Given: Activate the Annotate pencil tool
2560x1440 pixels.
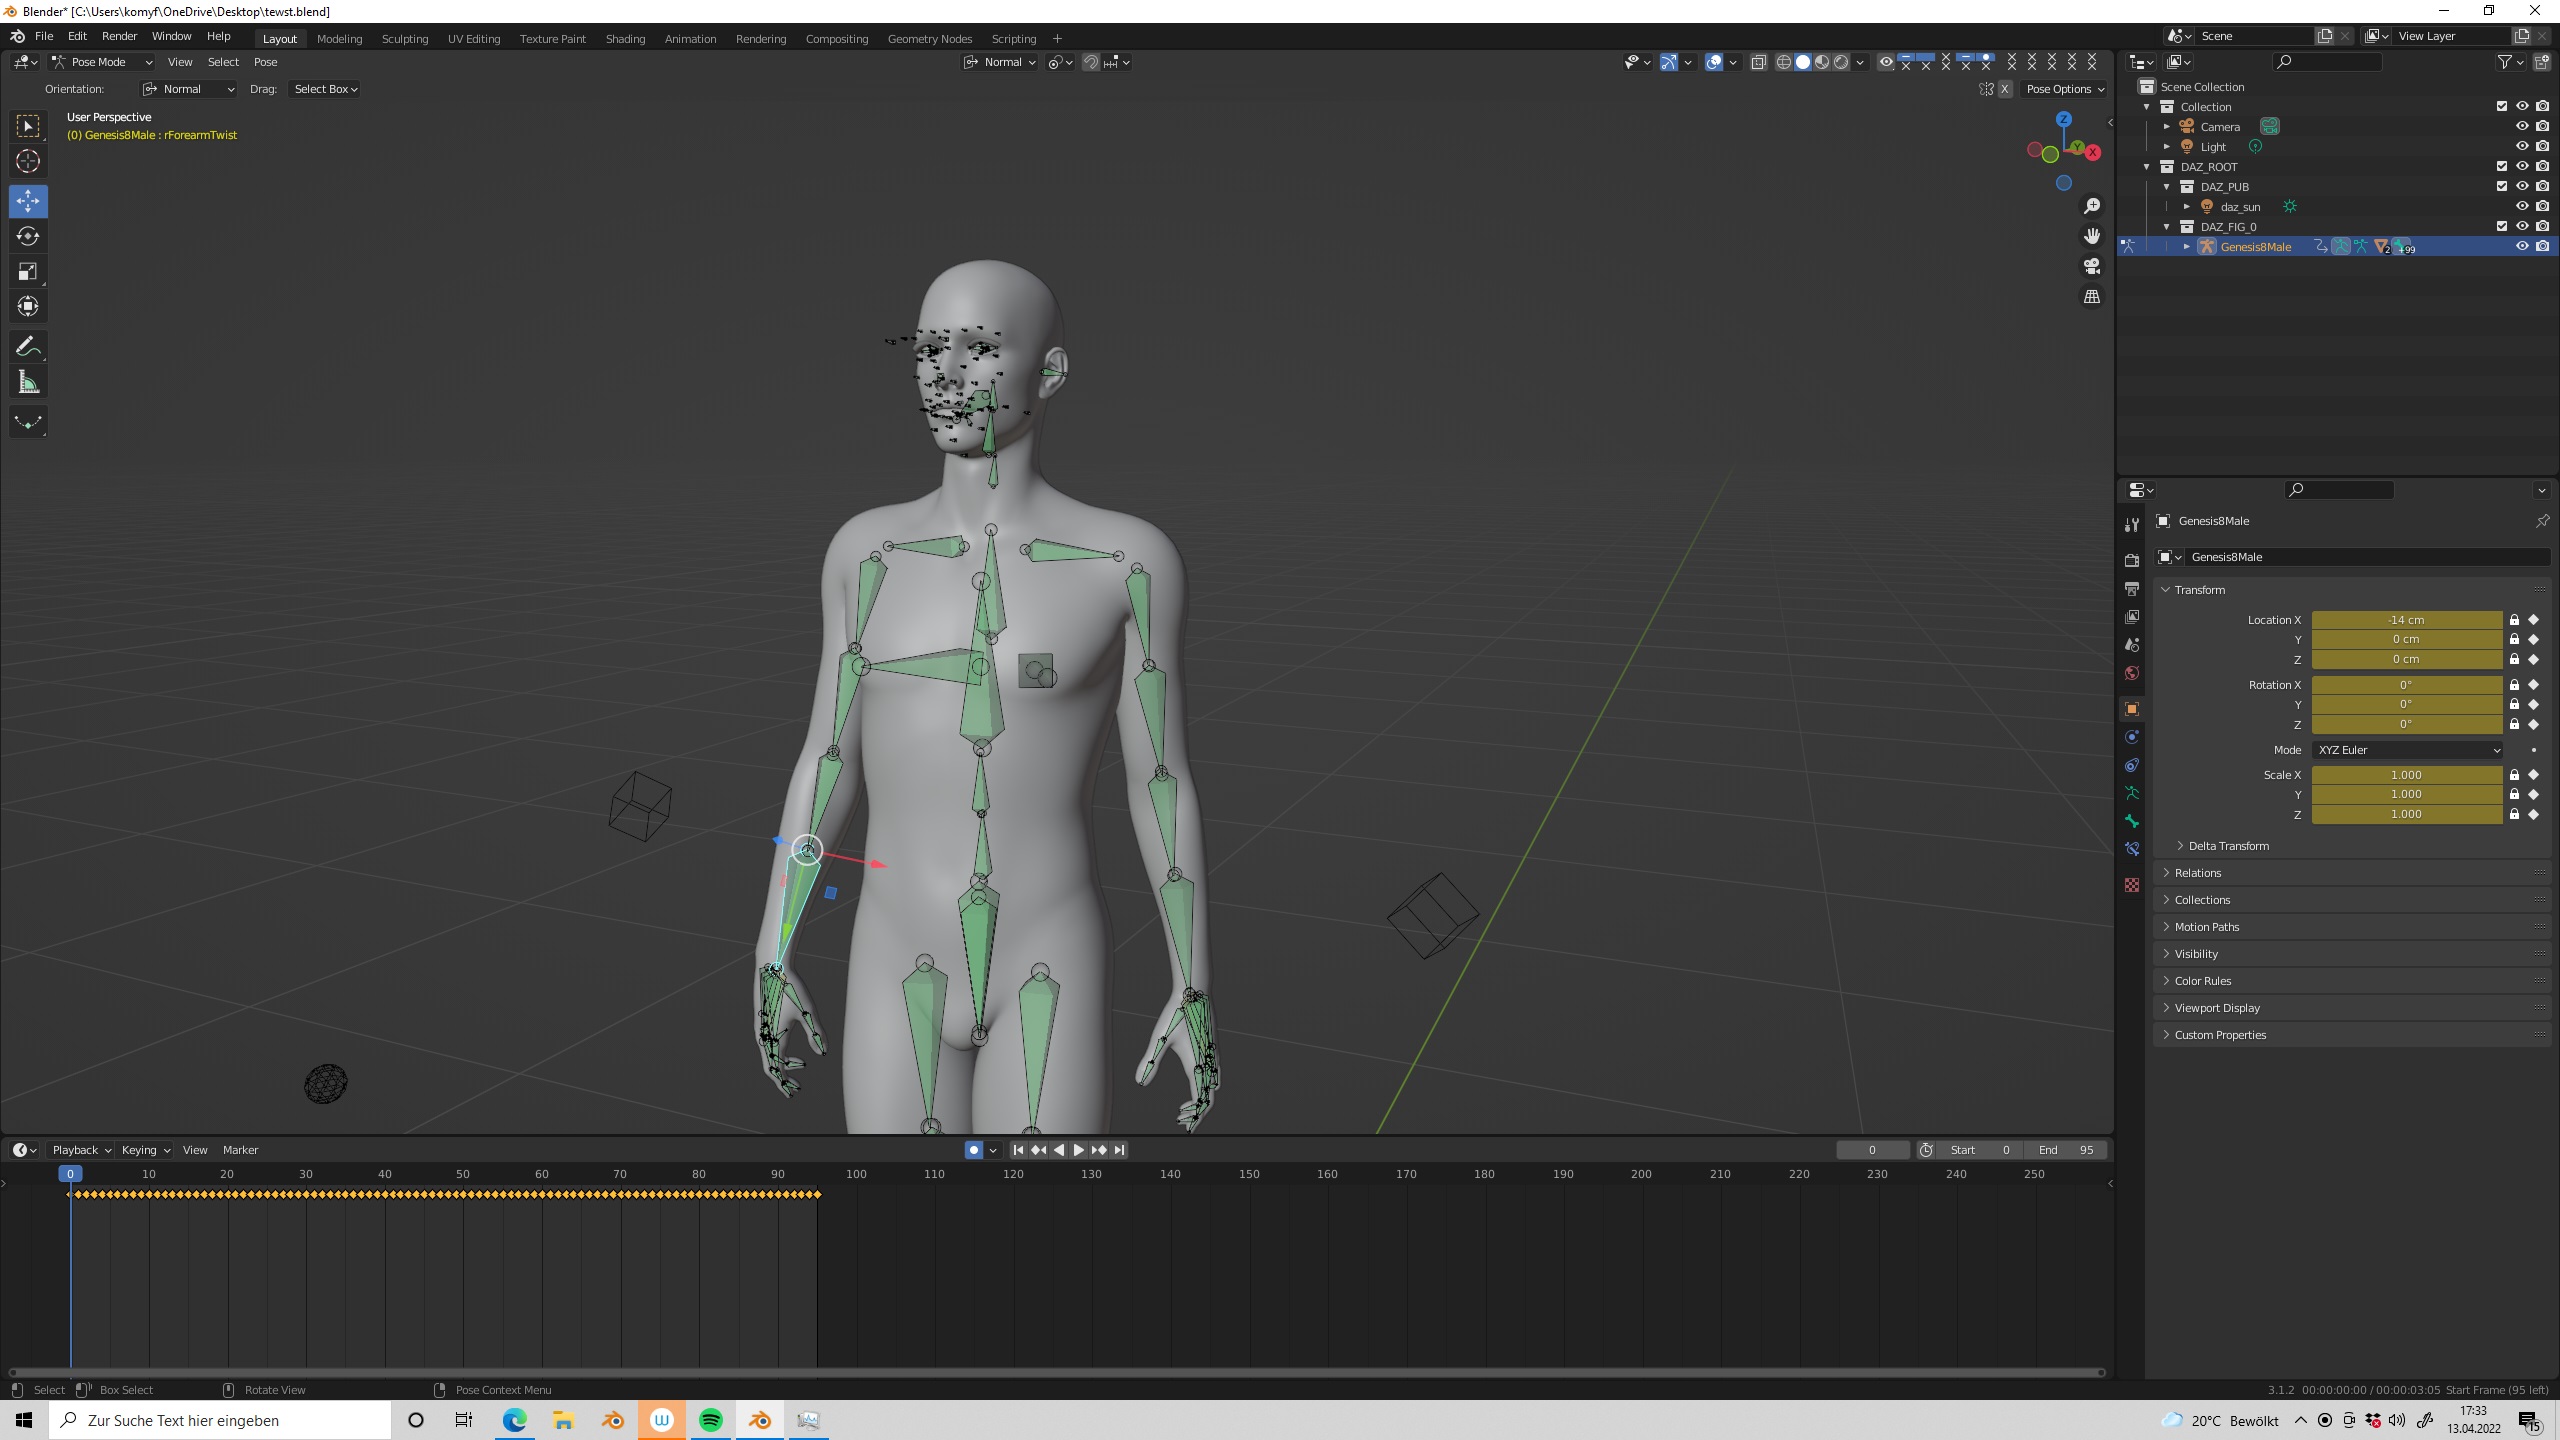Looking at the screenshot, I should pos(28,347).
